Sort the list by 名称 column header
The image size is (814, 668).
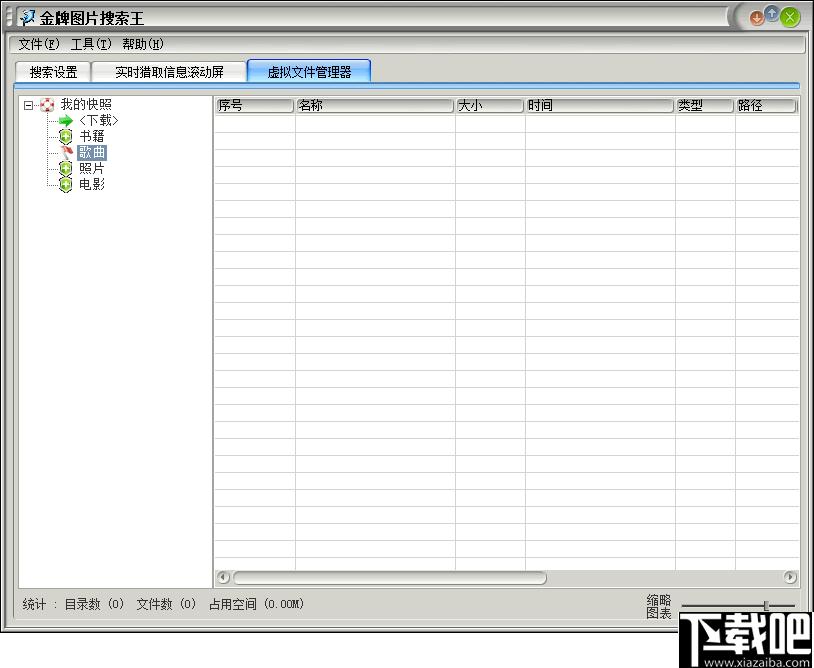point(375,106)
